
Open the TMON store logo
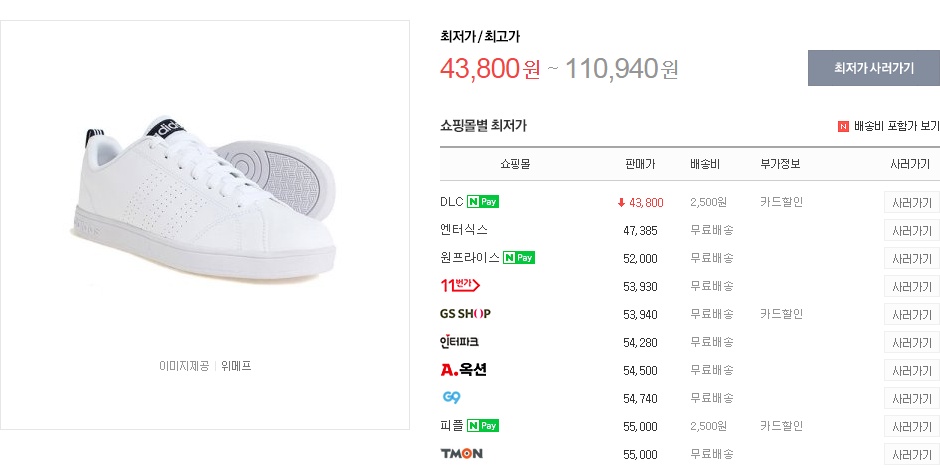coord(461,454)
